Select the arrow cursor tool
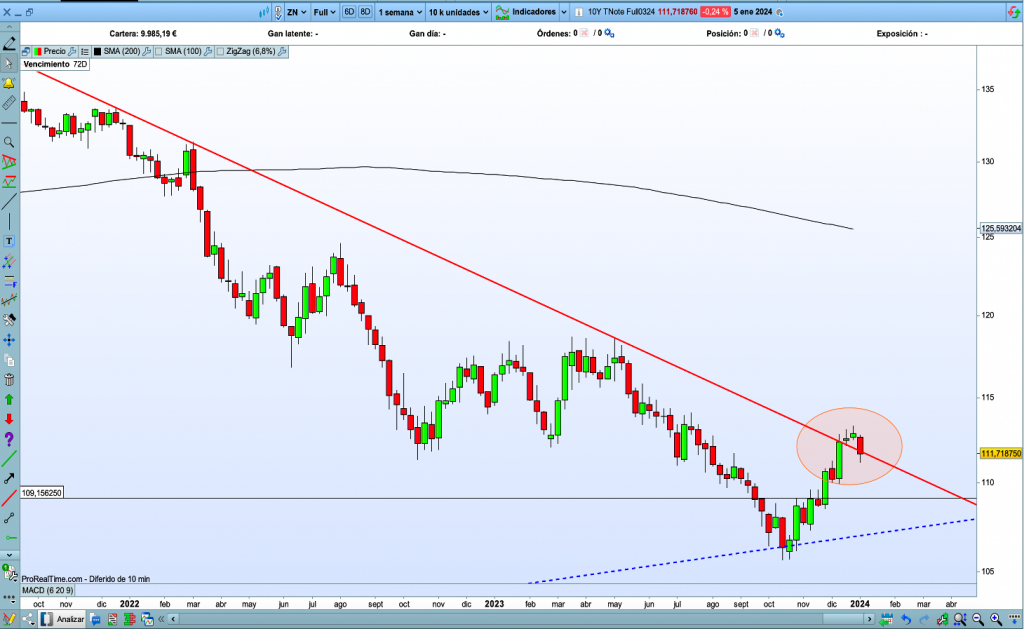Screen dimensions: 1024x629 click(x=9, y=64)
